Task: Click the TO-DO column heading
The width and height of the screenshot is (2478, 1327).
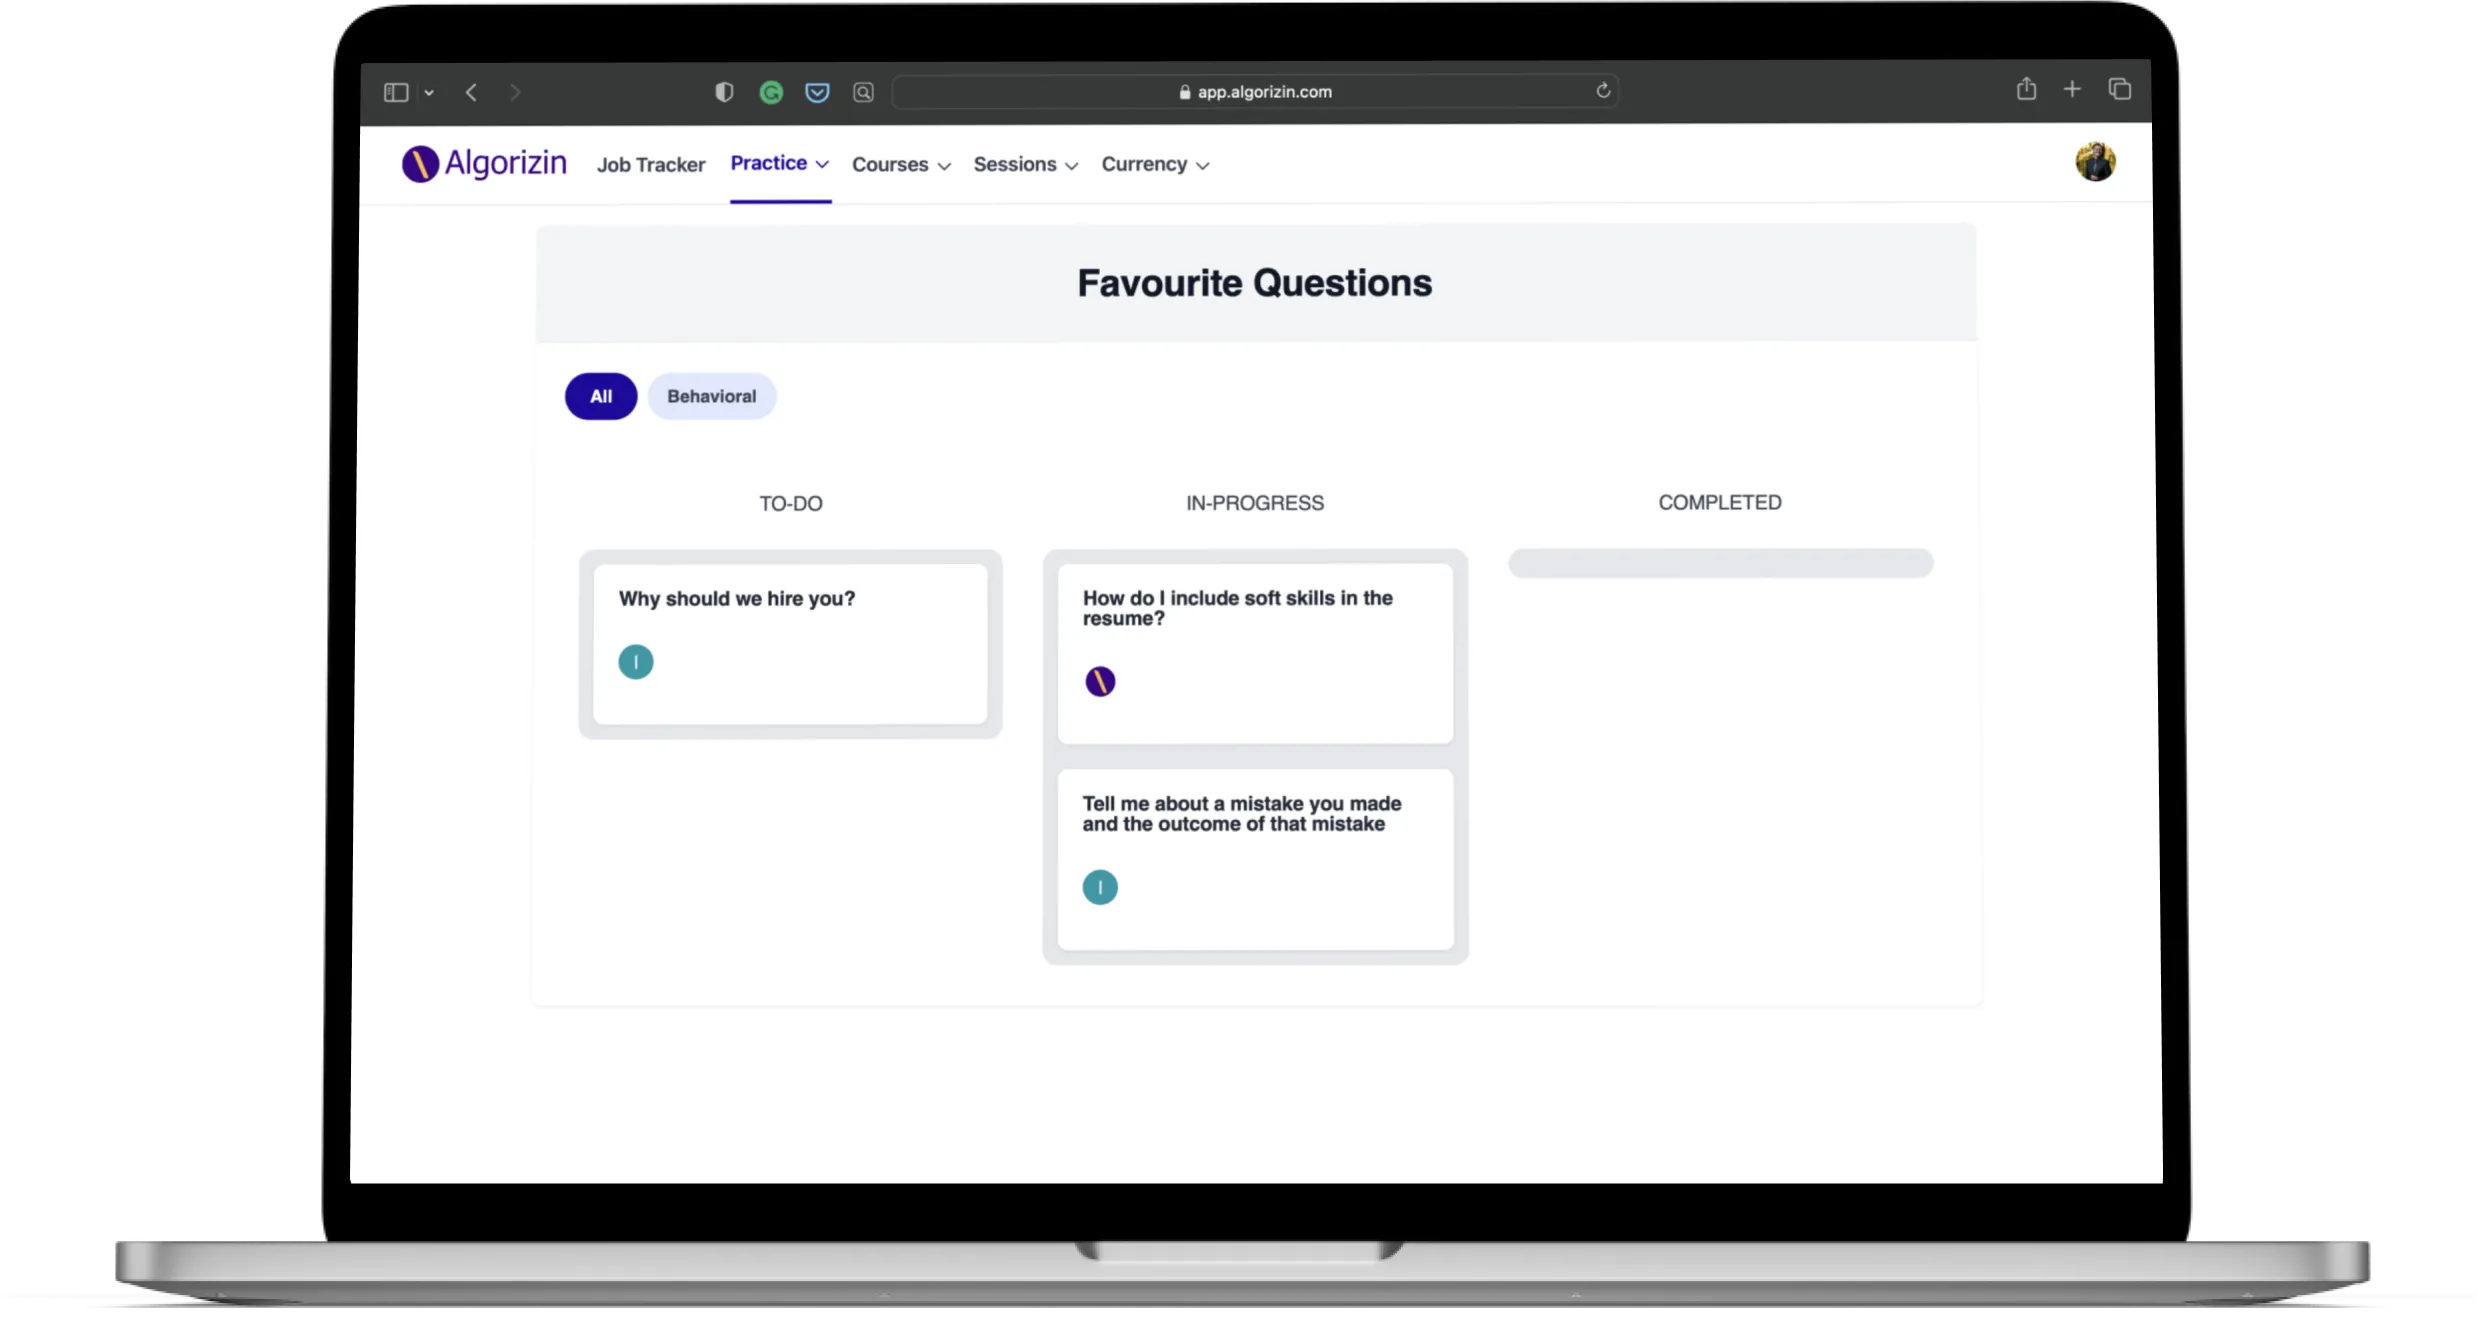Action: [x=791, y=503]
